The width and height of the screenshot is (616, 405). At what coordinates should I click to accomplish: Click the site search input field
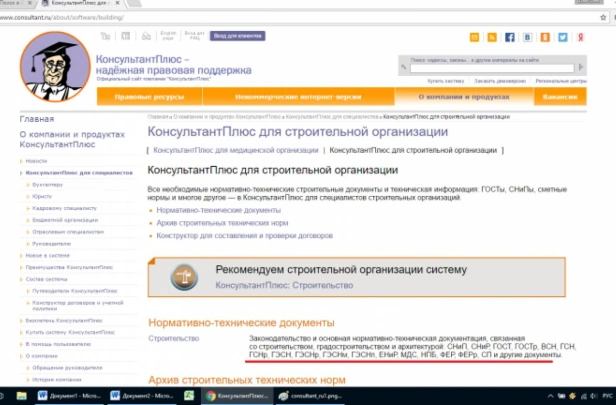(x=492, y=68)
